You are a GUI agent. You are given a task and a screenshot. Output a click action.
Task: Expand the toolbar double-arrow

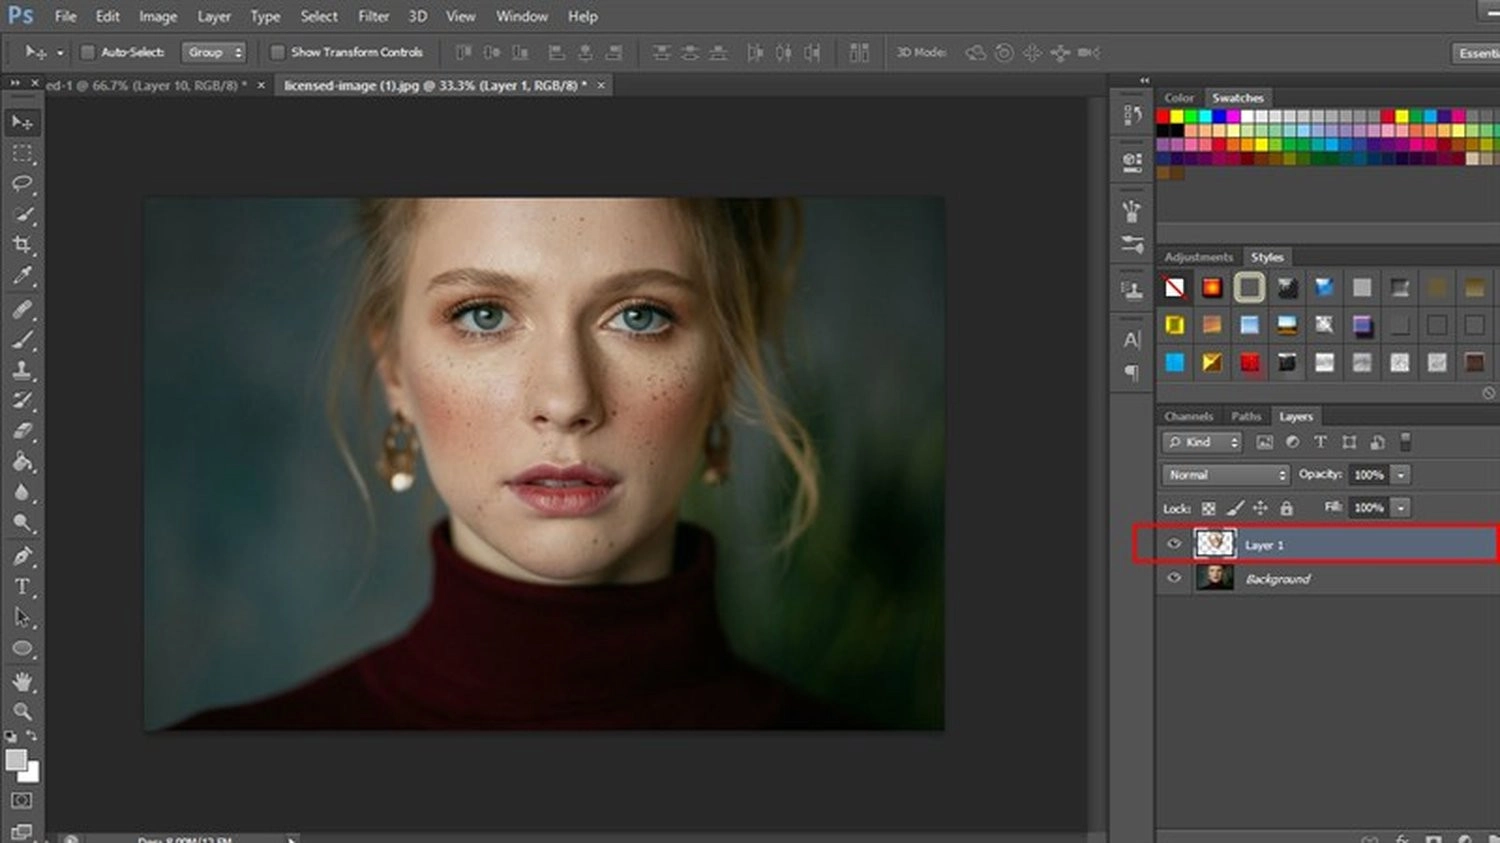pos(15,82)
